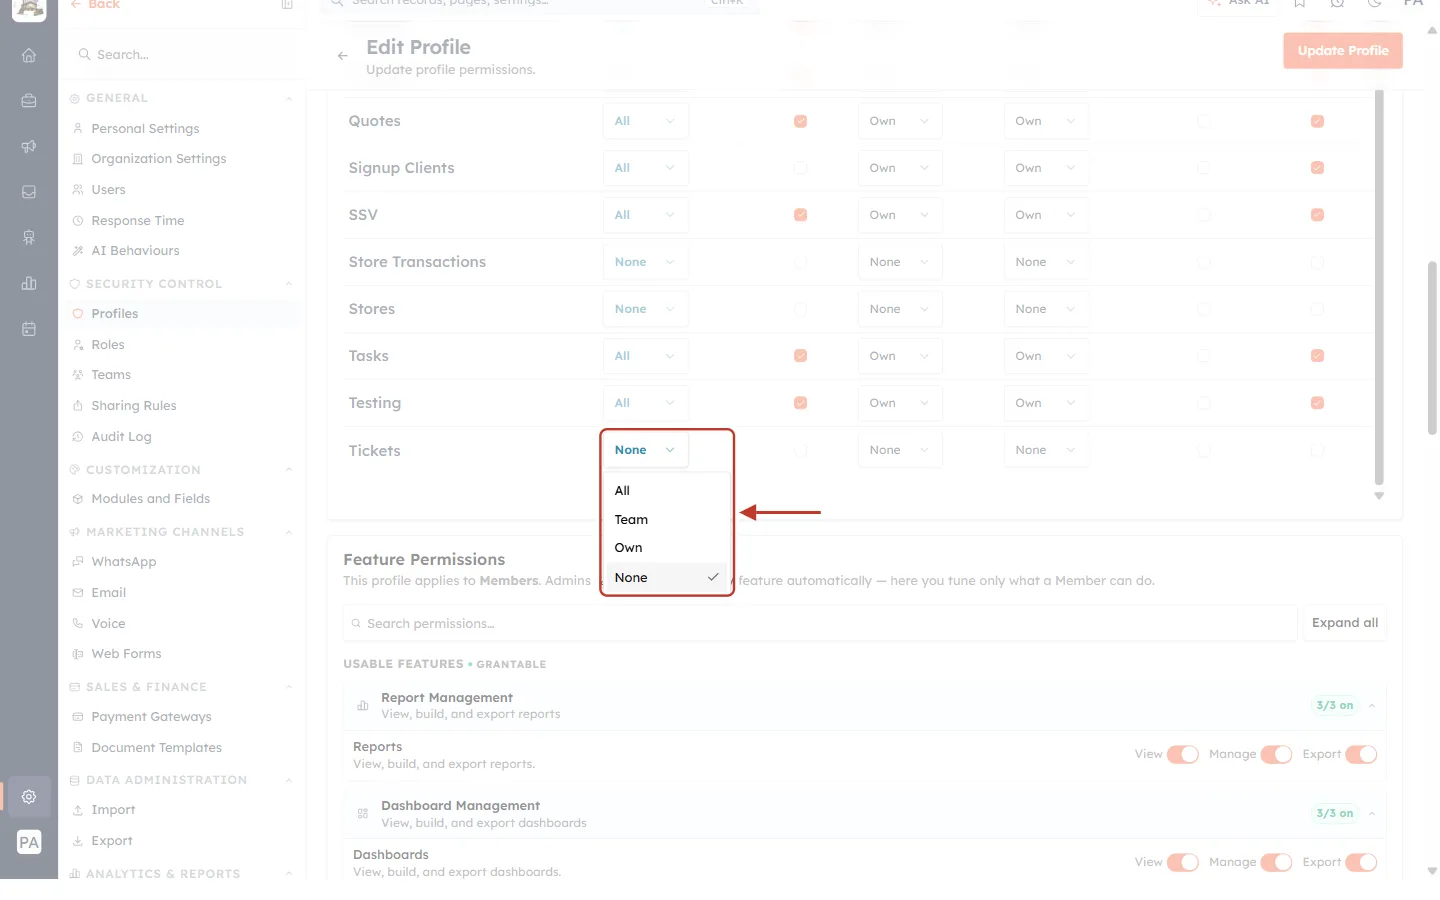Tick the unchecked box in the Testing row

[x=1204, y=403]
